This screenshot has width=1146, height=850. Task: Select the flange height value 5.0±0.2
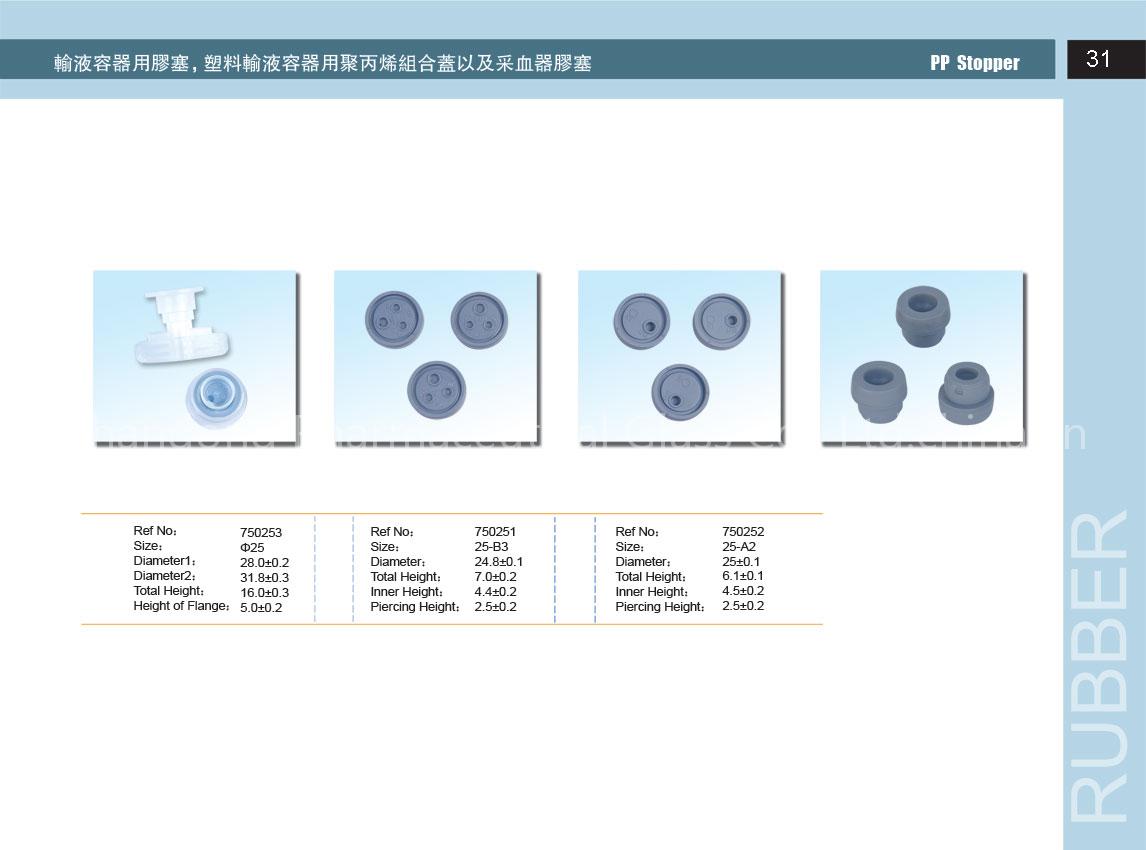click(261, 607)
